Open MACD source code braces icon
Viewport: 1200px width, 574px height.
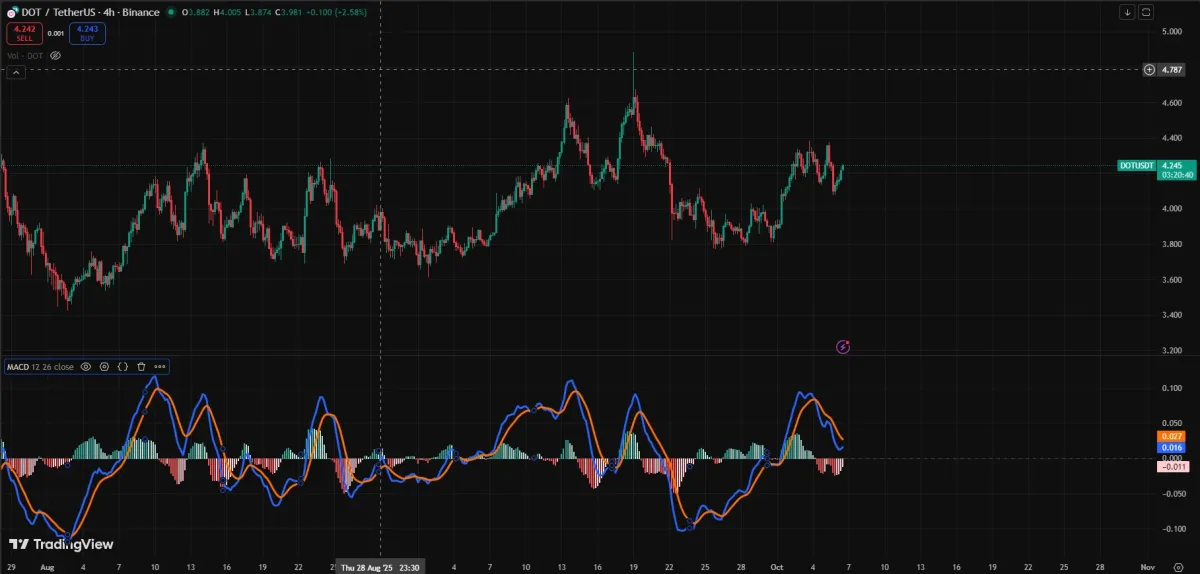click(122, 367)
